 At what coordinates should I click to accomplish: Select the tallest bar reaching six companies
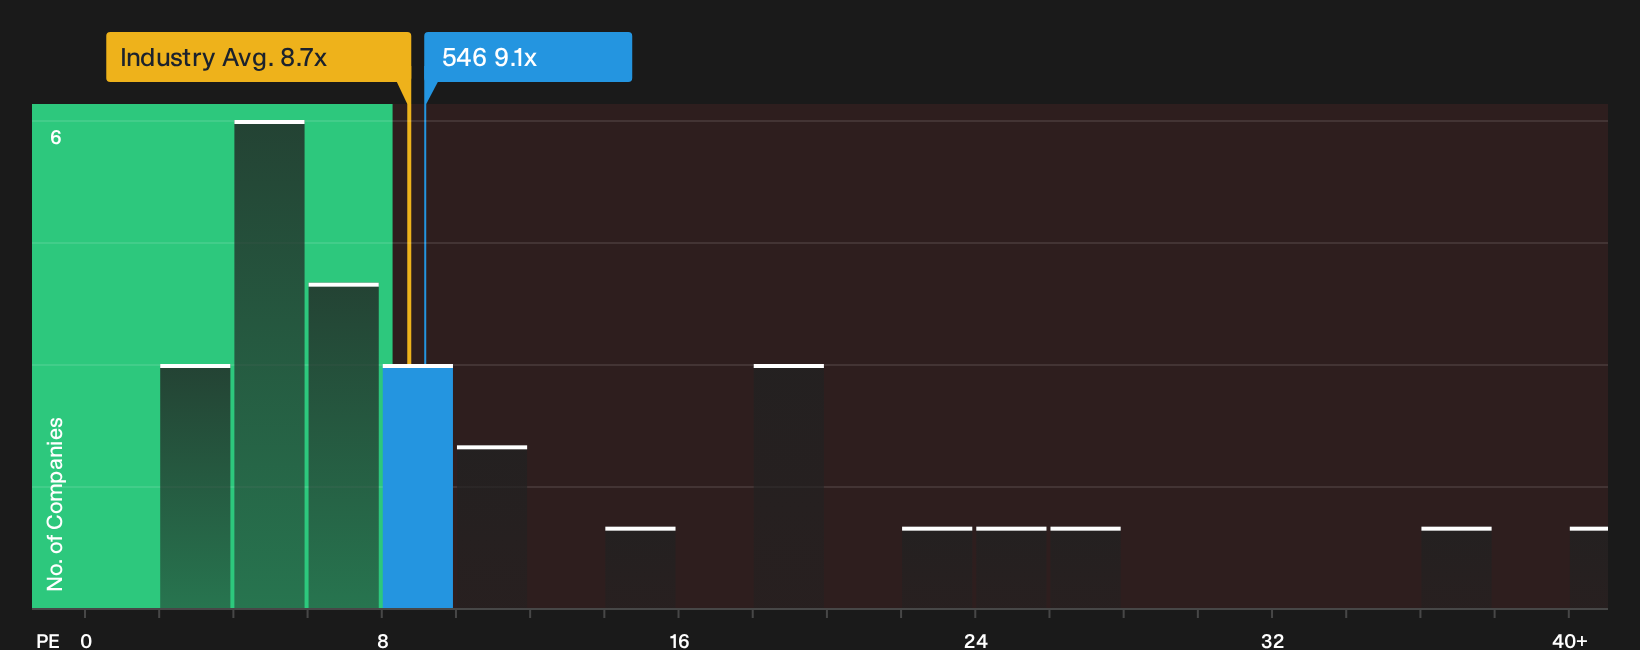269,365
